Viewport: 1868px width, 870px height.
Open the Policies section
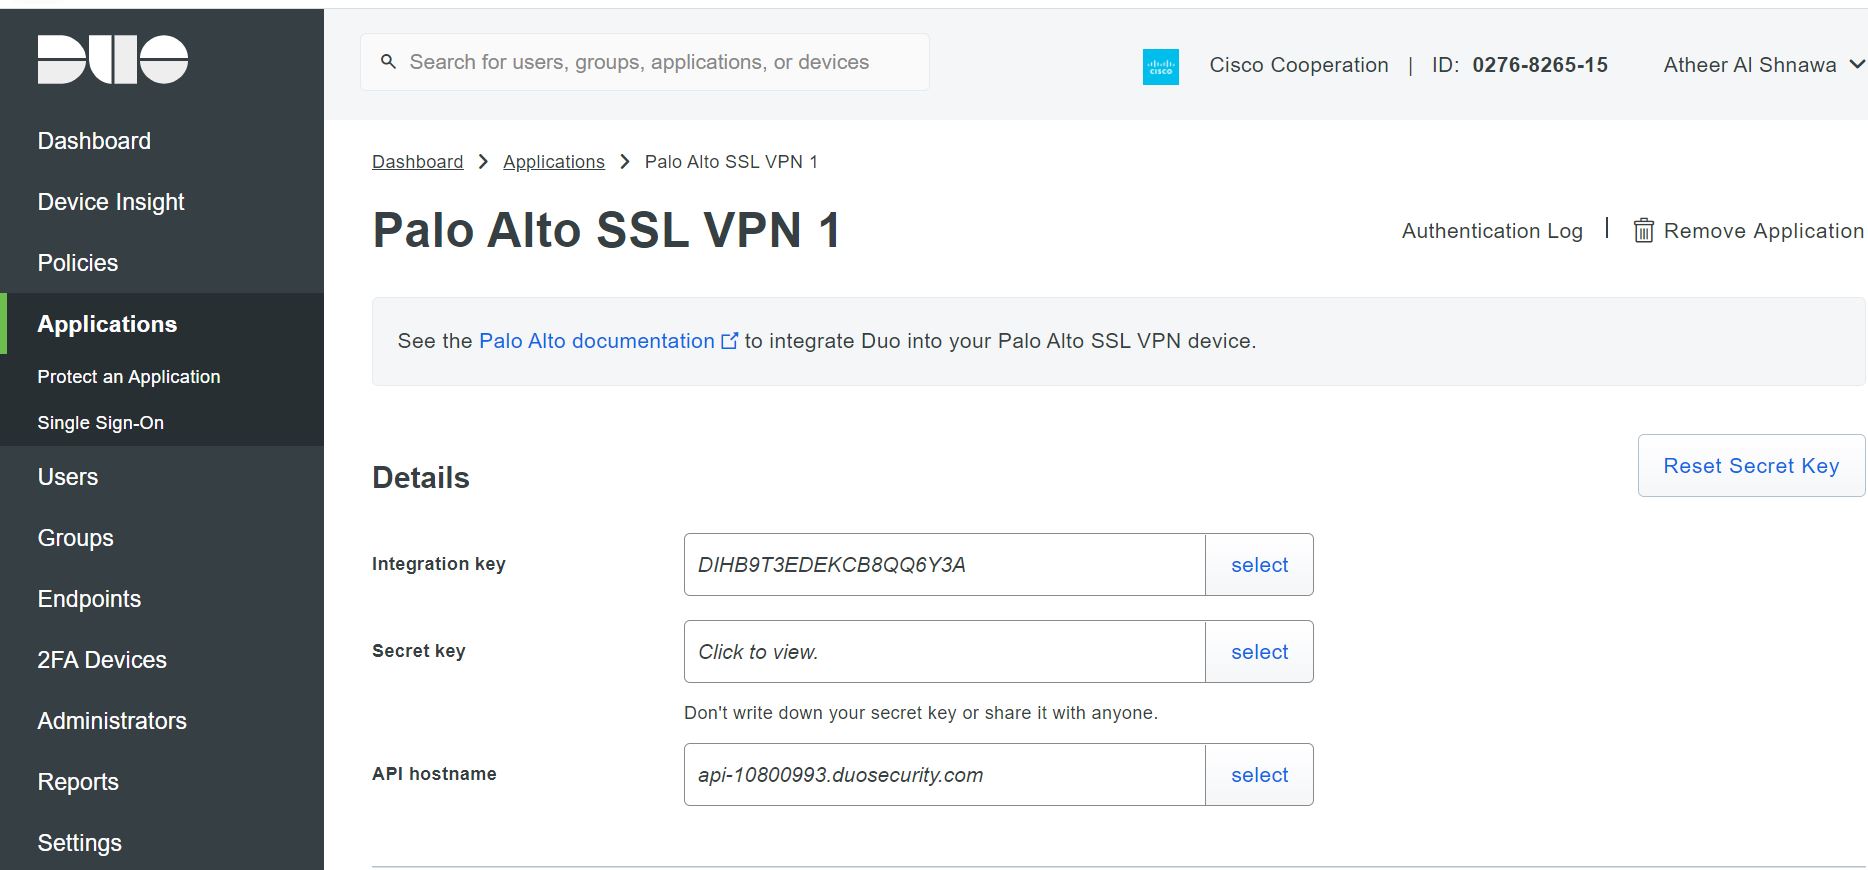click(78, 263)
